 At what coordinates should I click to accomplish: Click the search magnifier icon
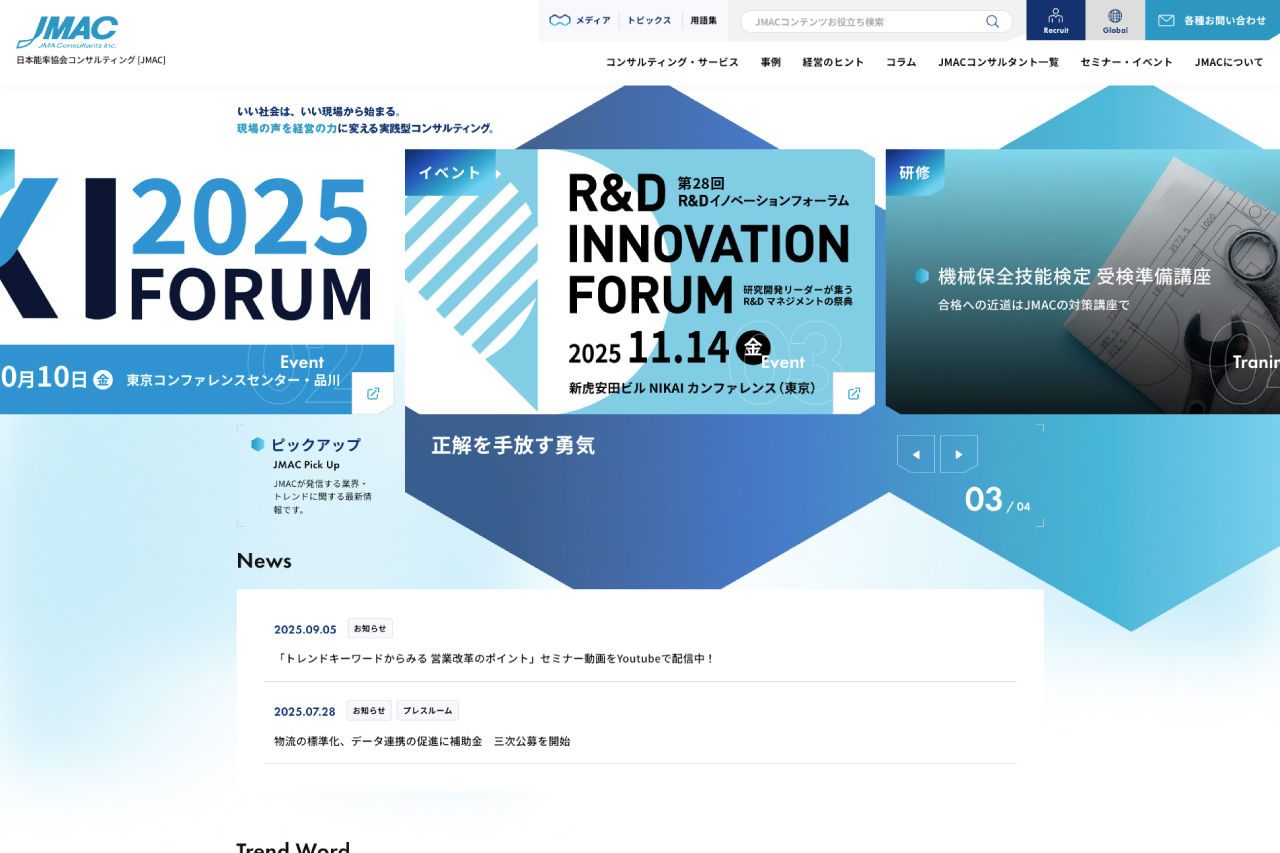pyautogui.click(x=992, y=21)
